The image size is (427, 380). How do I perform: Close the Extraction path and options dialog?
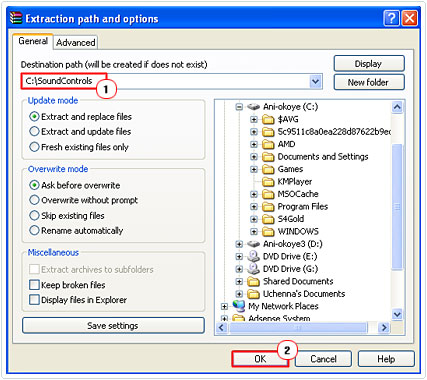pos(410,18)
